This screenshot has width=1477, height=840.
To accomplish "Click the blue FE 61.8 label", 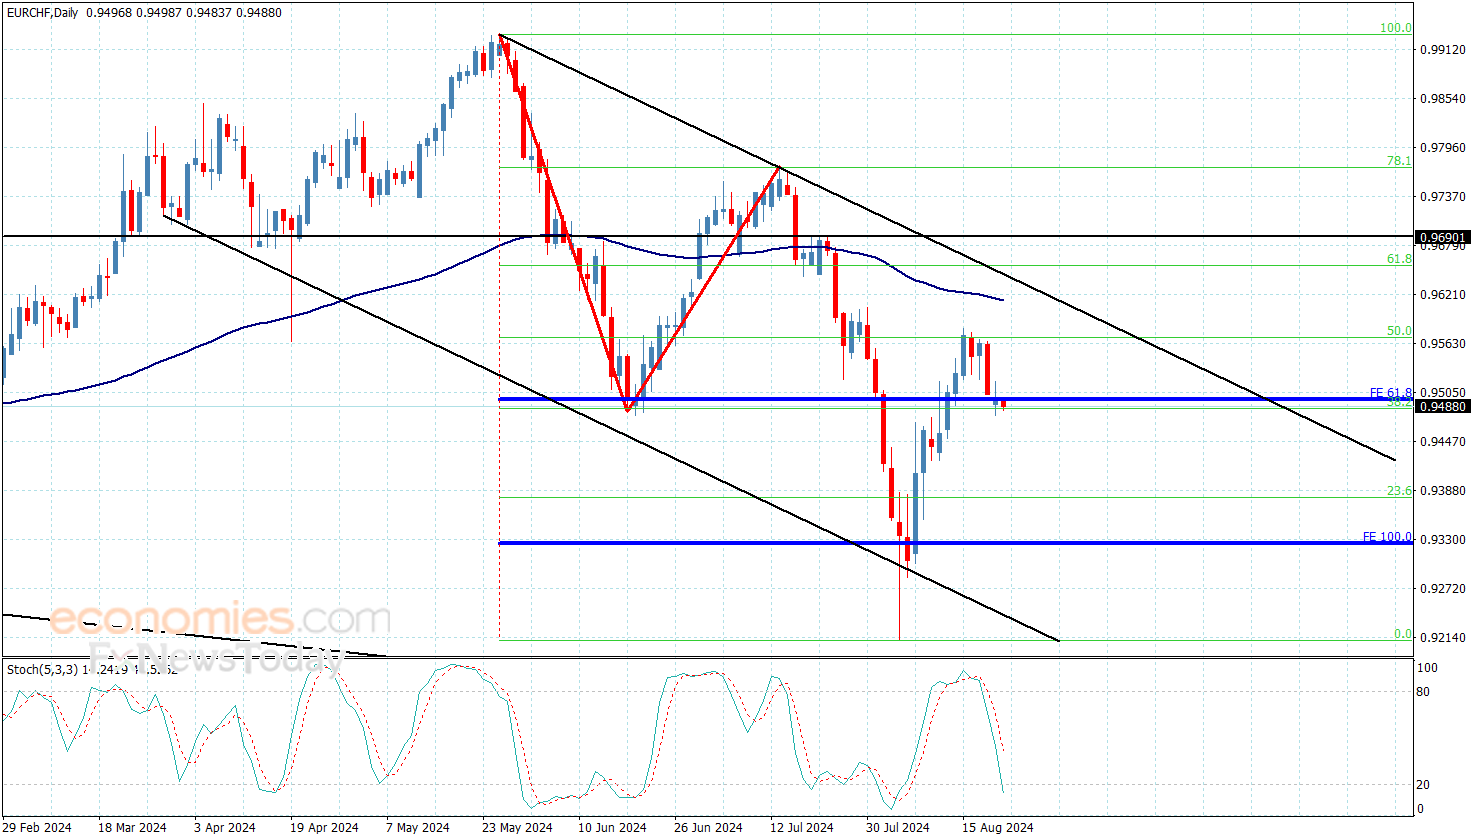I will [1391, 393].
